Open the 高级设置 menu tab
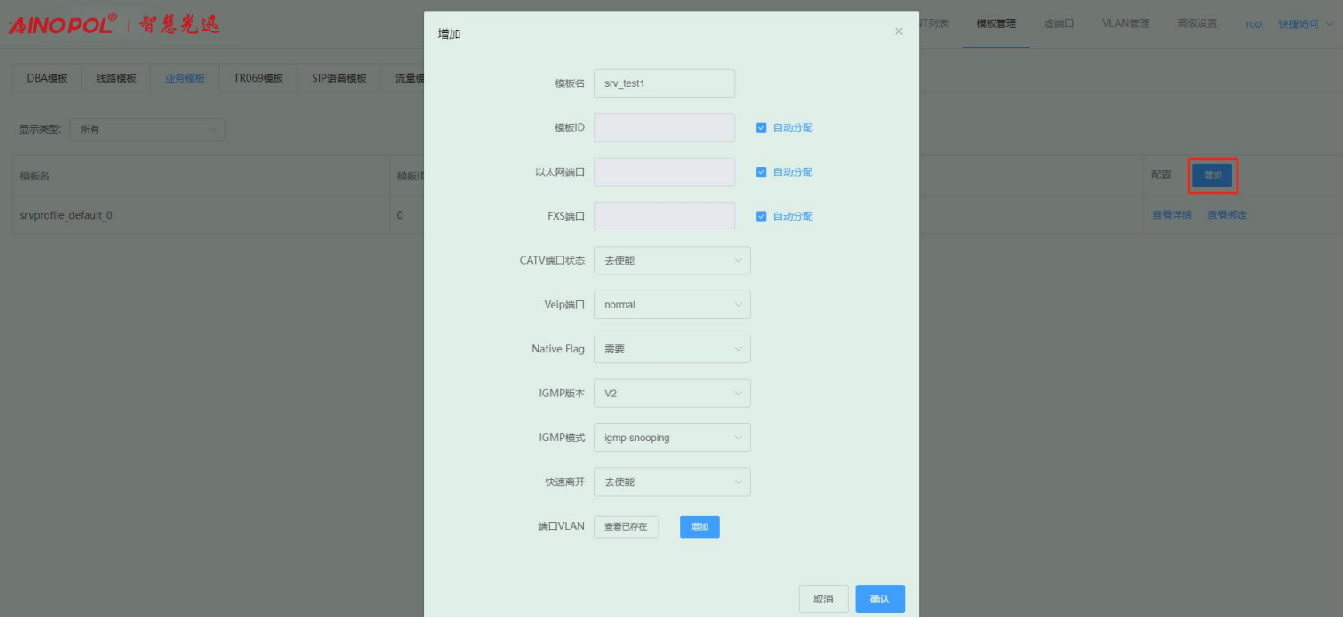1343x619 pixels. click(1196, 24)
